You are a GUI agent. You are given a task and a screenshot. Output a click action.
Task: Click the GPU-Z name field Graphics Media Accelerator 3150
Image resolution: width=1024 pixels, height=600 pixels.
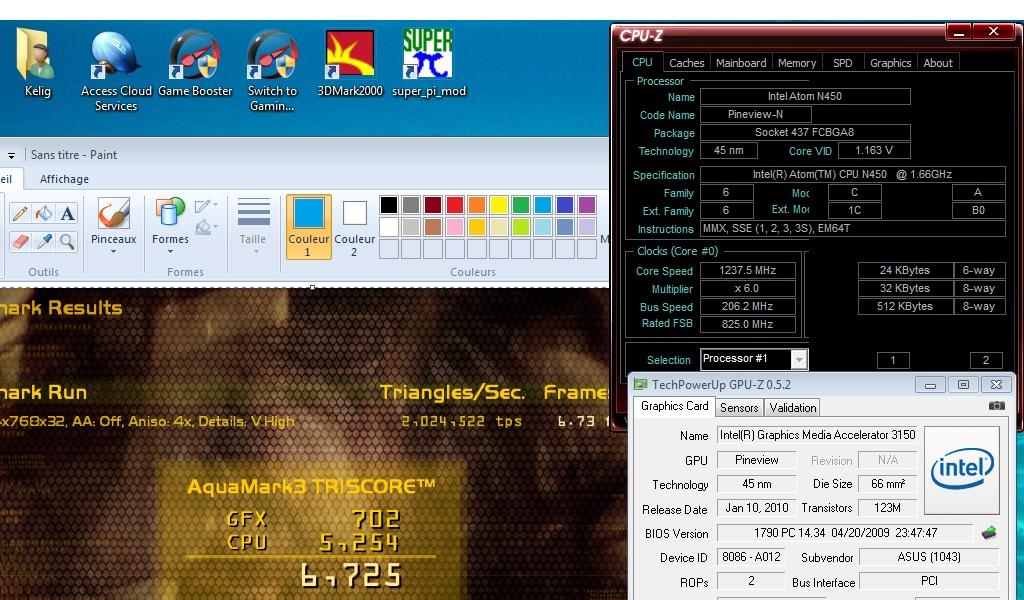coord(817,435)
